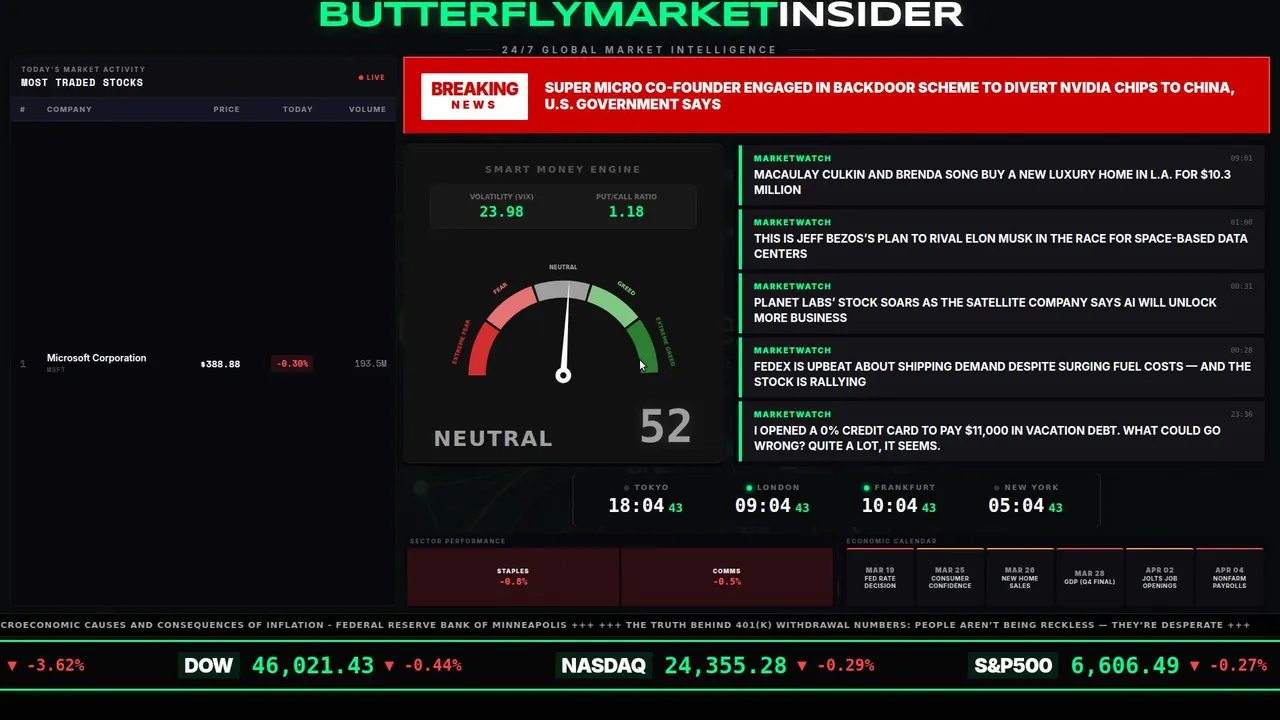The image size is (1280, 720).
Task: Open the APR 04 Nonfarm Payrolls event
Action: click(x=1230, y=577)
